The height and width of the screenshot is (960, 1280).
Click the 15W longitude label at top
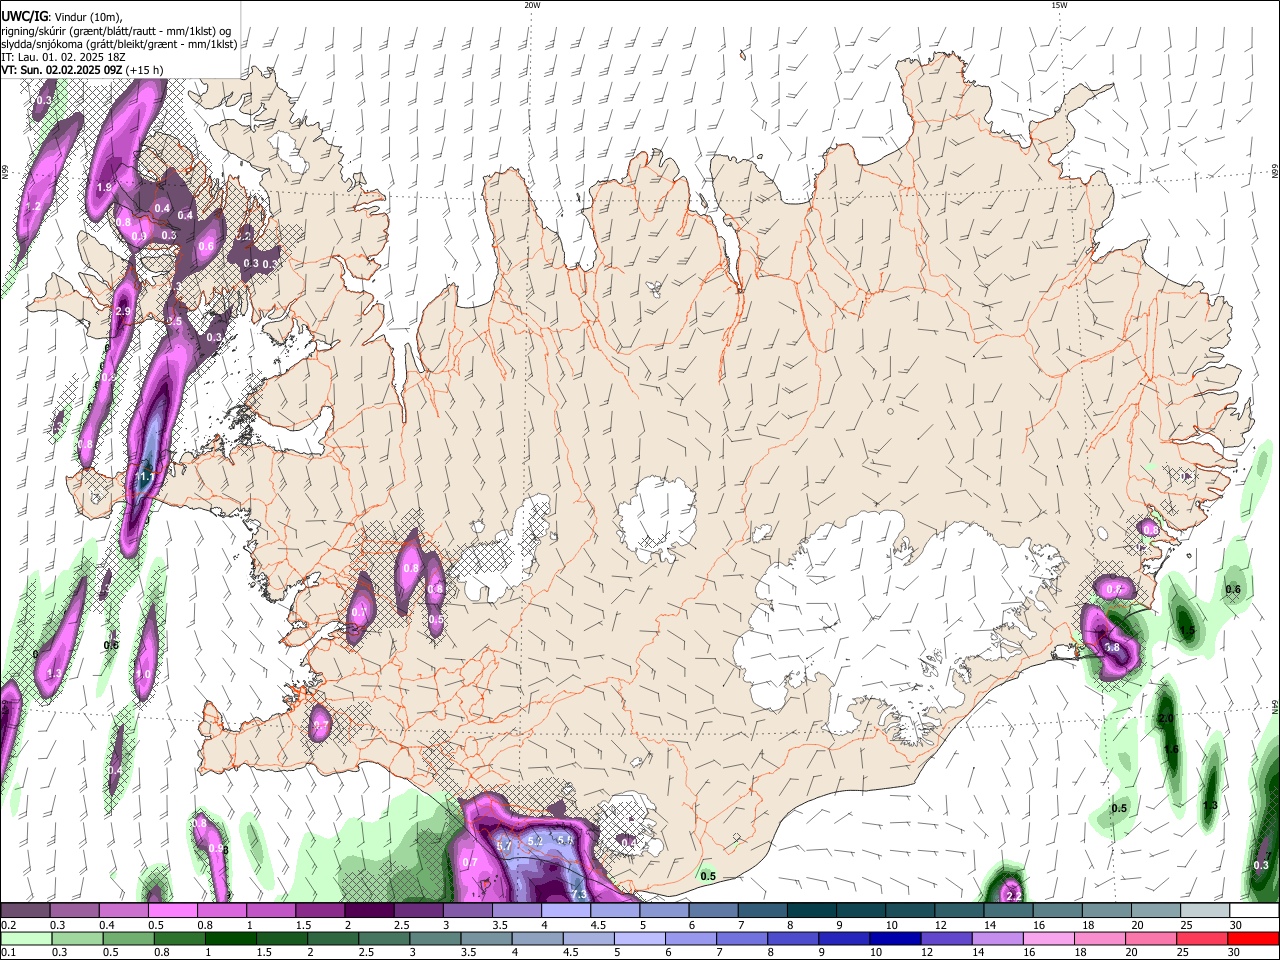pos(1059,5)
